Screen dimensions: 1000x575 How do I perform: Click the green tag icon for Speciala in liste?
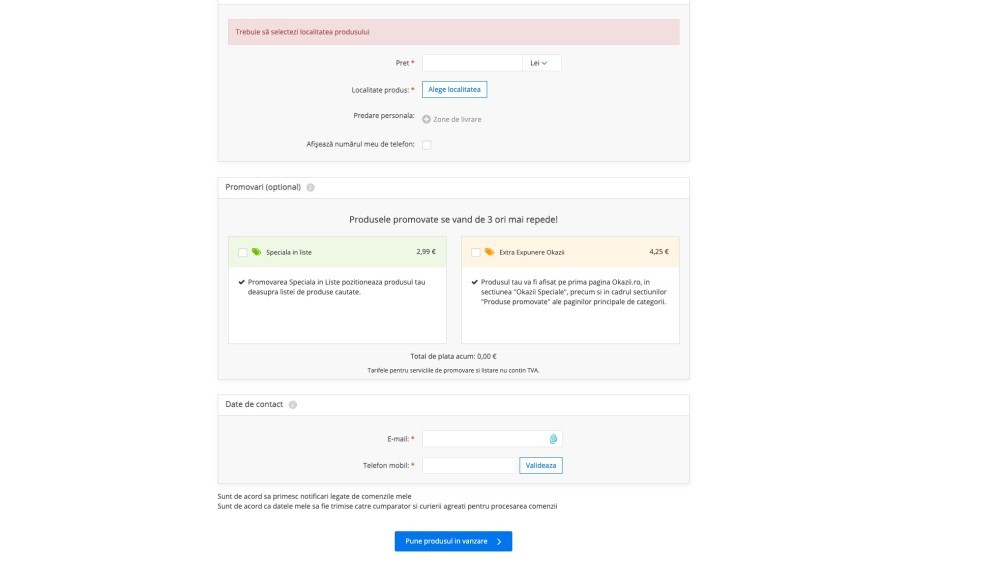coord(256,252)
